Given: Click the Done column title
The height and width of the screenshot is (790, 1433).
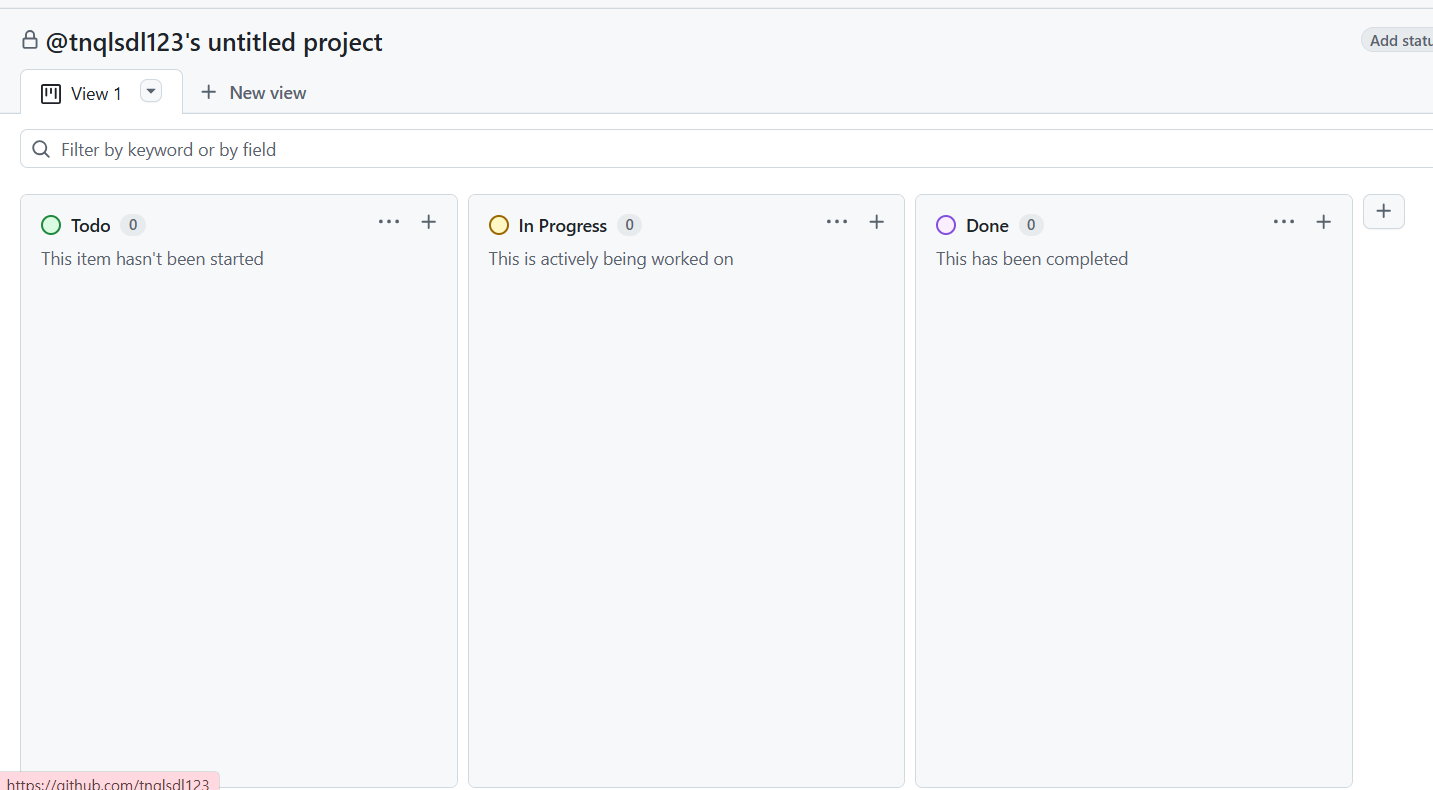Looking at the screenshot, I should pyautogui.click(x=987, y=225).
